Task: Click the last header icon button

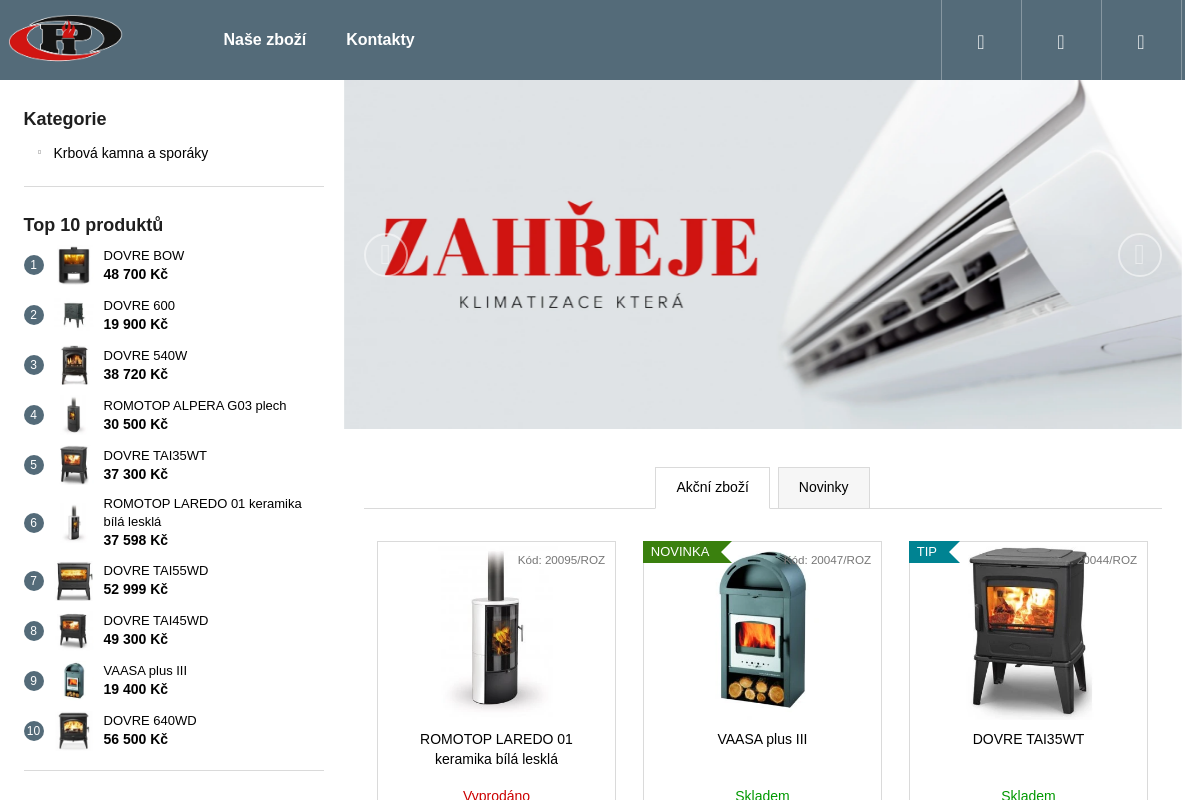Action: point(1141,40)
